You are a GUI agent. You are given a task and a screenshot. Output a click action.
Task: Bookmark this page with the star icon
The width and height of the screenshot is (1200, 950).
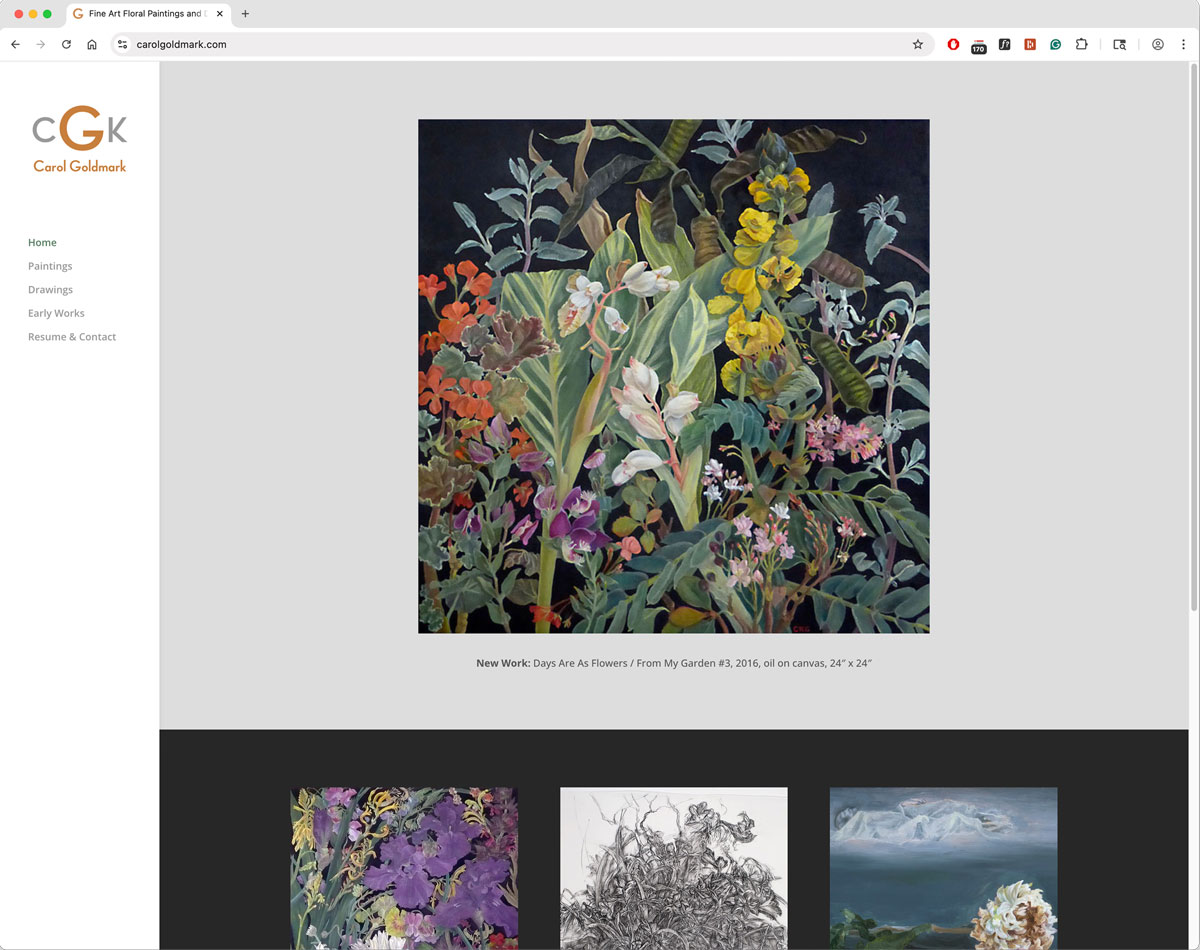tap(917, 44)
